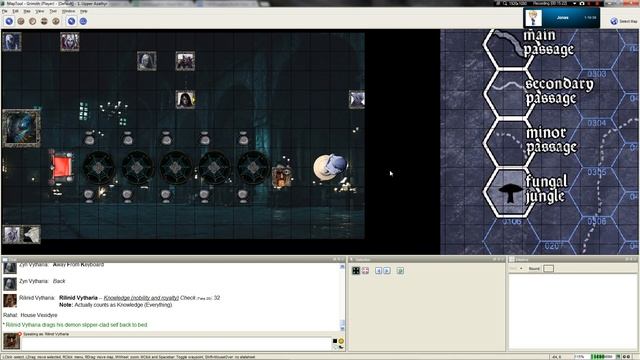Open the View menu

[40, 11]
